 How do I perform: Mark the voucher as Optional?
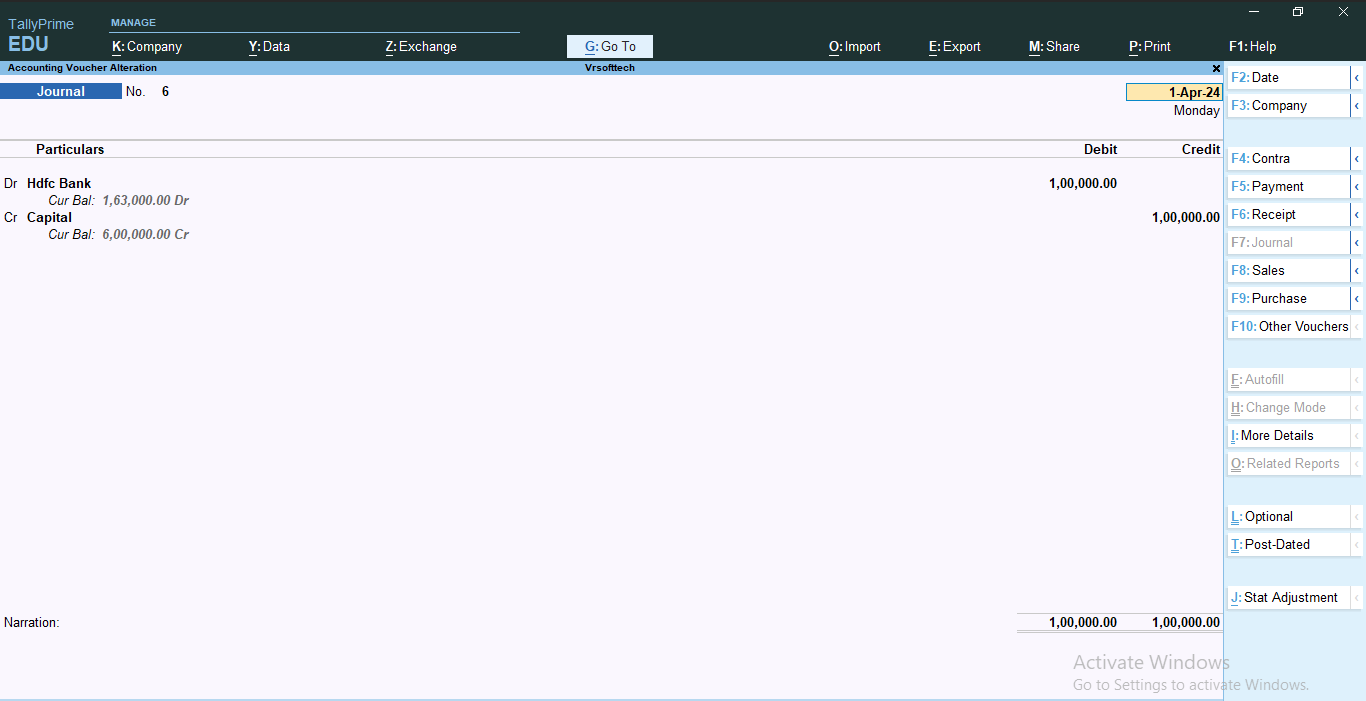click(x=1261, y=516)
